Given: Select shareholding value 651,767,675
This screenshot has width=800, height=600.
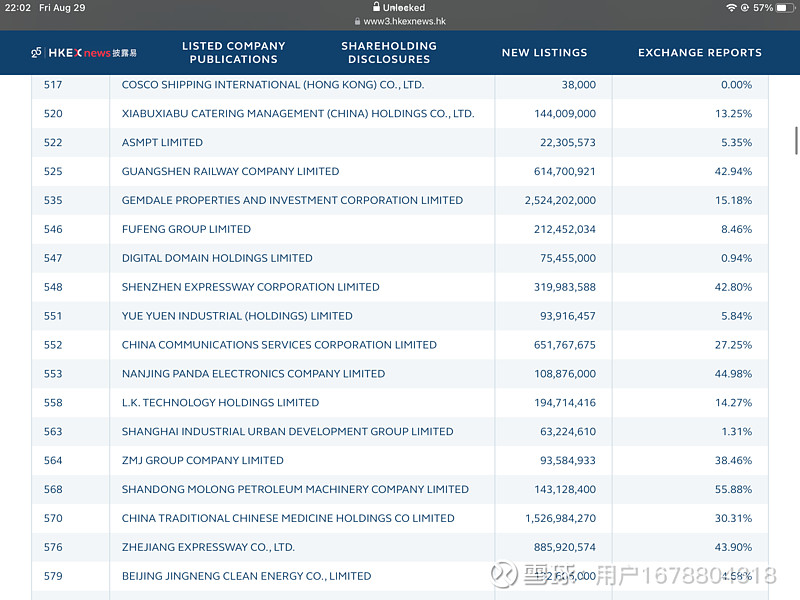Looking at the screenshot, I should coord(565,345).
